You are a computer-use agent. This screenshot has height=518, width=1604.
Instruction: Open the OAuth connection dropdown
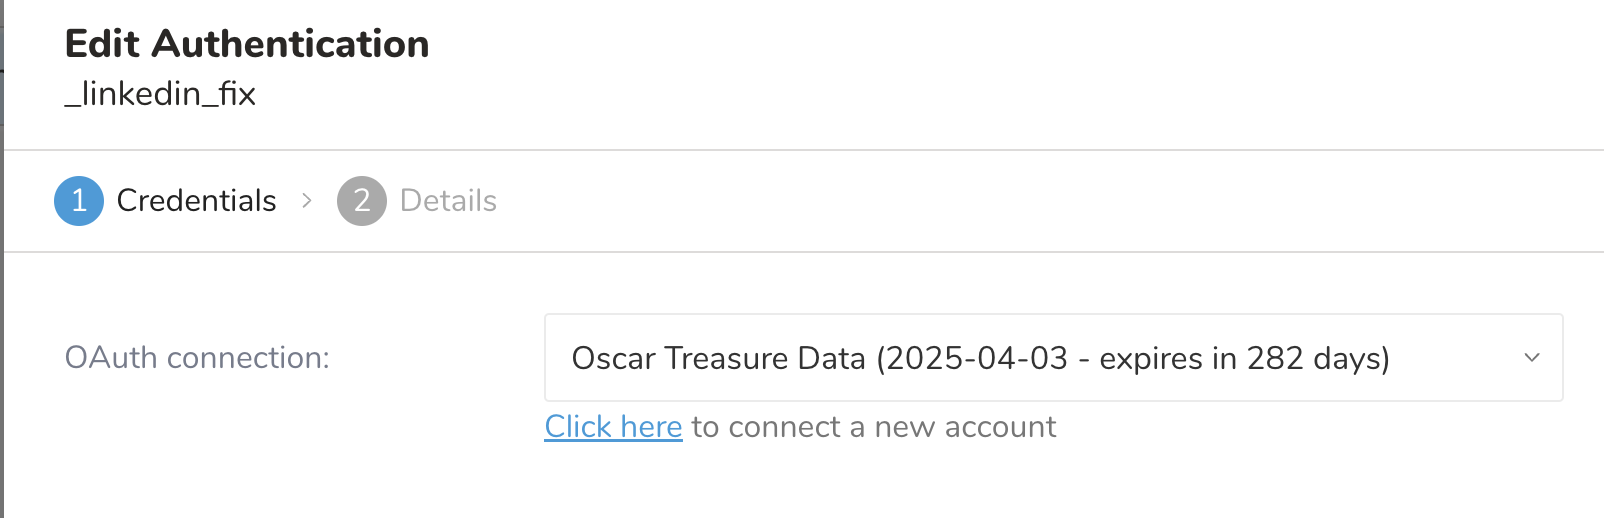pos(1052,358)
